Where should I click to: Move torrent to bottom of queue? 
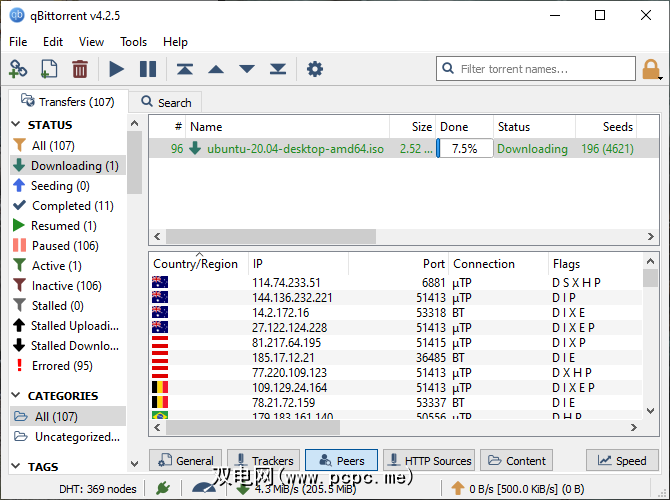coord(278,69)
